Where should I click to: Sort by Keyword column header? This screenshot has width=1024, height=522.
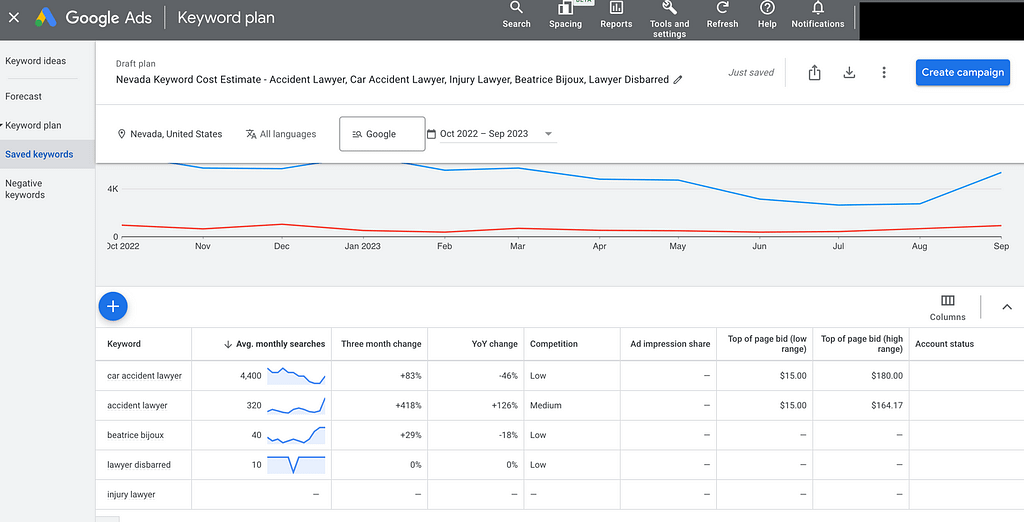pyautogui.click(x=124, y=344)
